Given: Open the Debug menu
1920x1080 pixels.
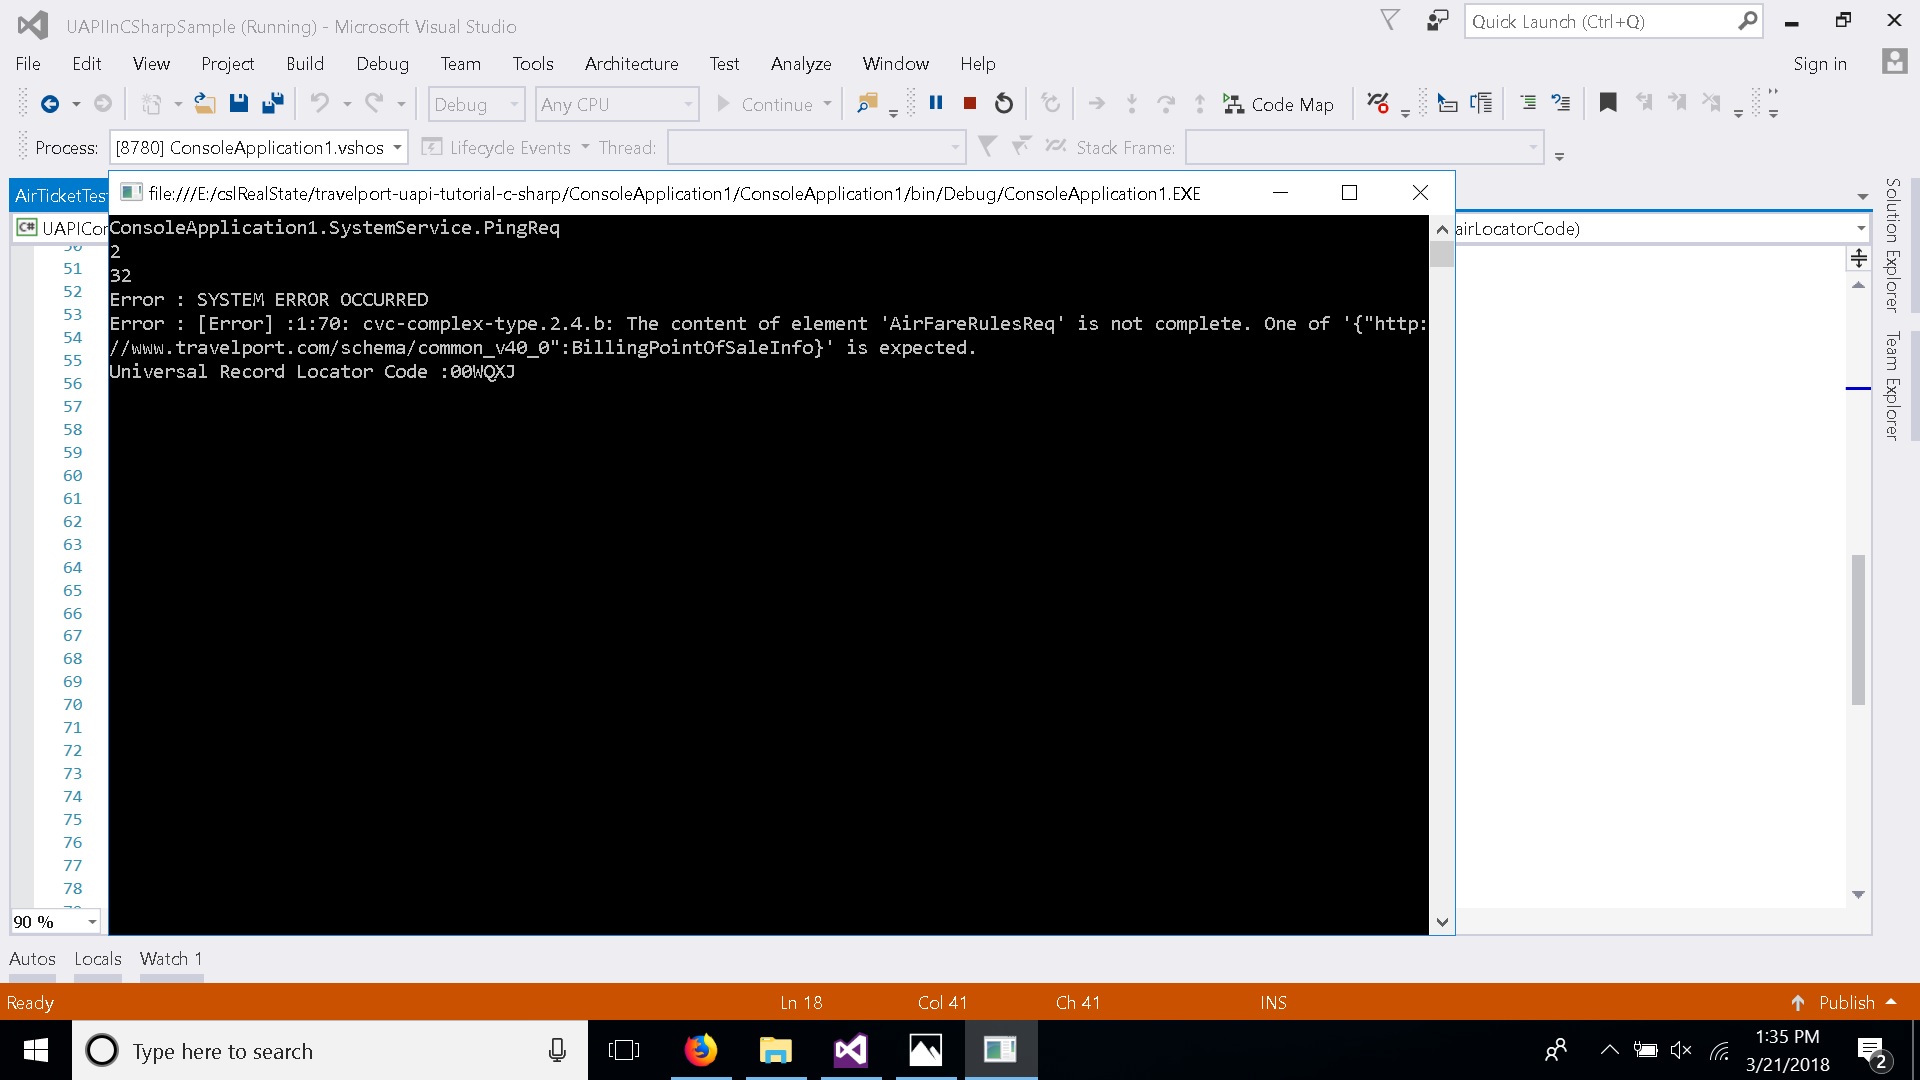Looking at the screenshot, I should click(382, 63).
